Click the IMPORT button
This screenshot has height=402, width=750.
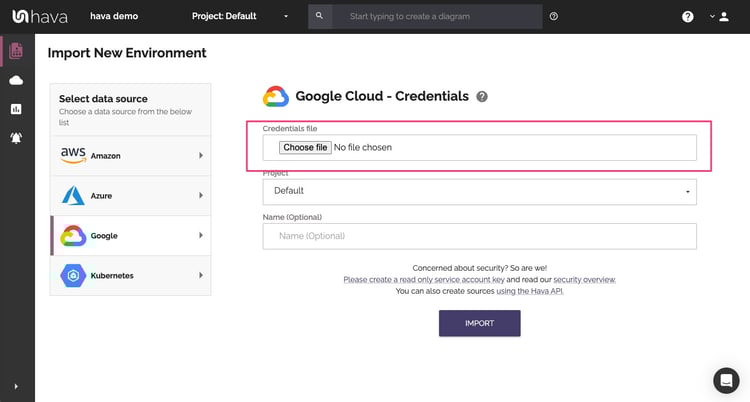point(479,323)
